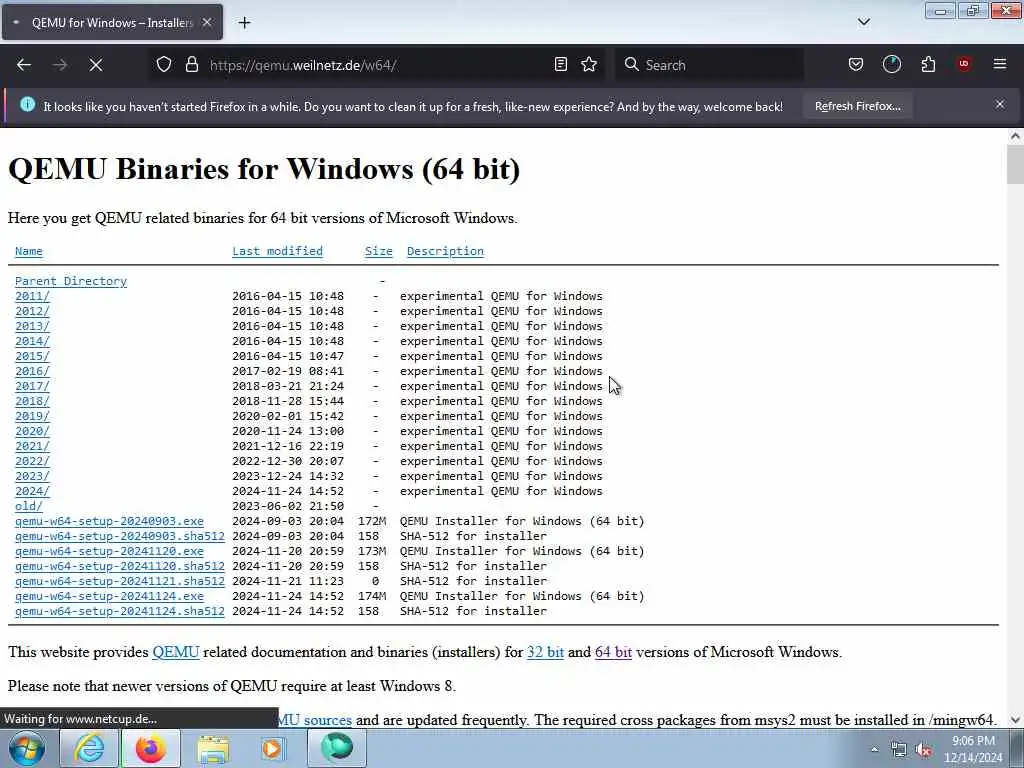
Task: Open qemu-w64-setup-20240903.sha512 file
Action: (x=120, y=537)
